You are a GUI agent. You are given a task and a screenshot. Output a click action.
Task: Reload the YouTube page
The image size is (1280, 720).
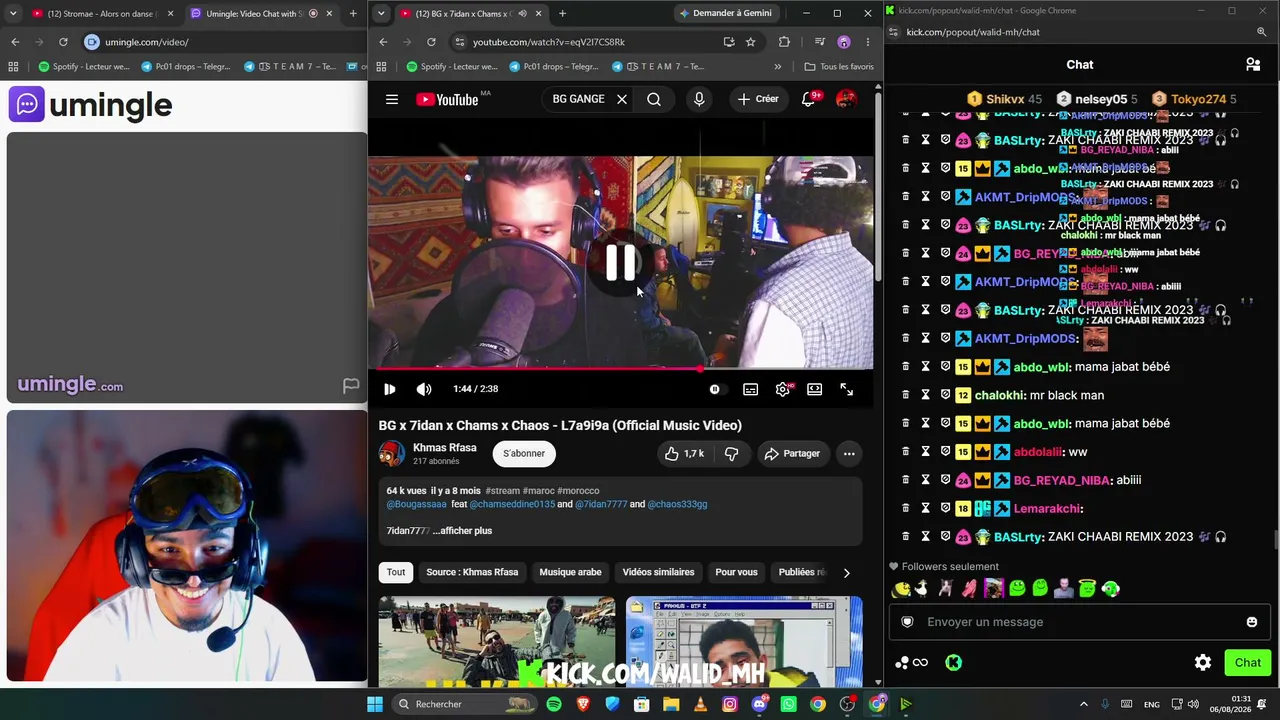431,42
